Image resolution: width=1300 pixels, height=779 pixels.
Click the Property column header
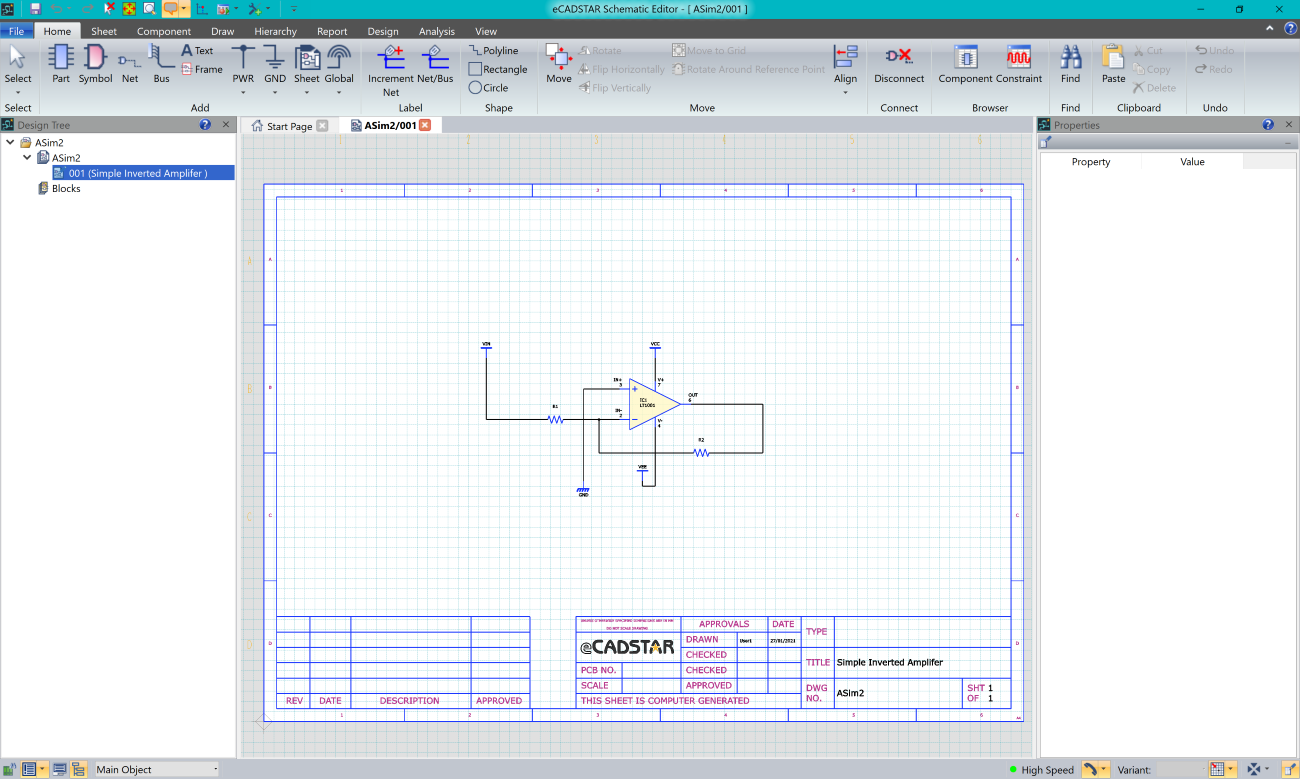1091,161
